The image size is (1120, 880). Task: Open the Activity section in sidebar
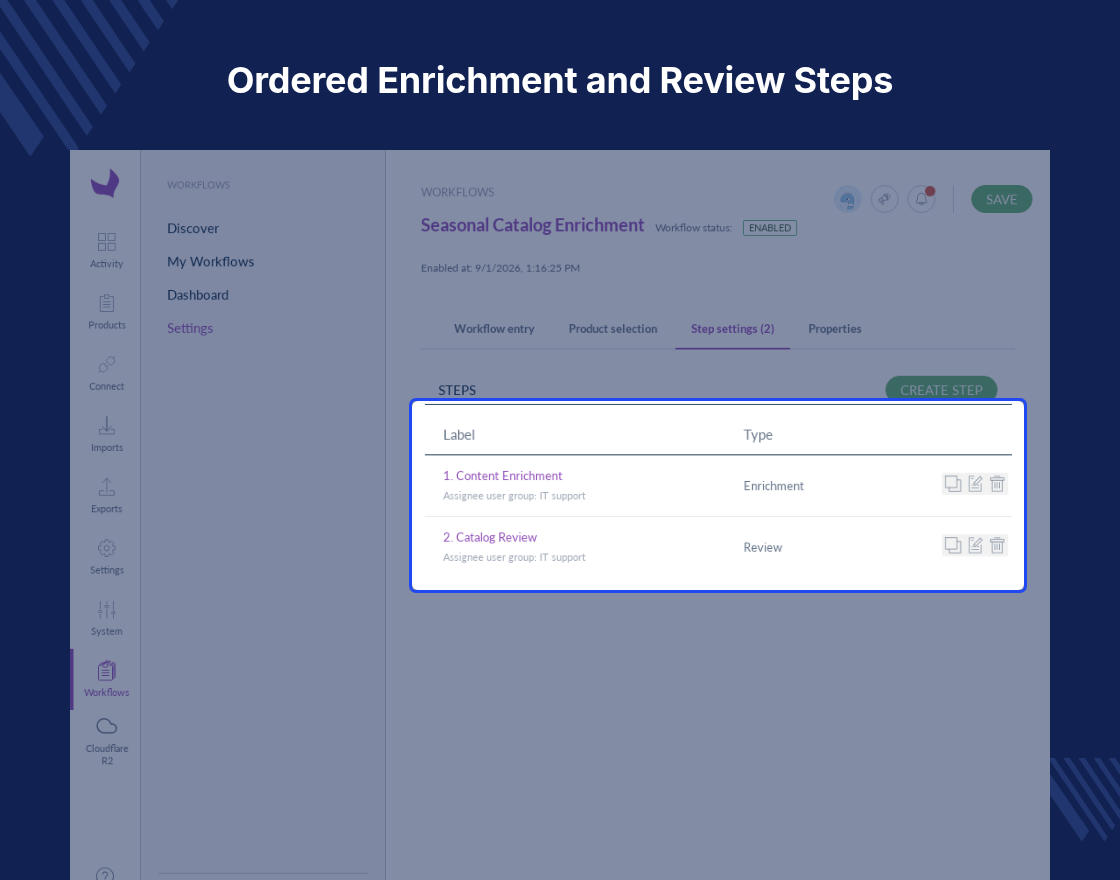pyautogui.click(x=106, y=250)
